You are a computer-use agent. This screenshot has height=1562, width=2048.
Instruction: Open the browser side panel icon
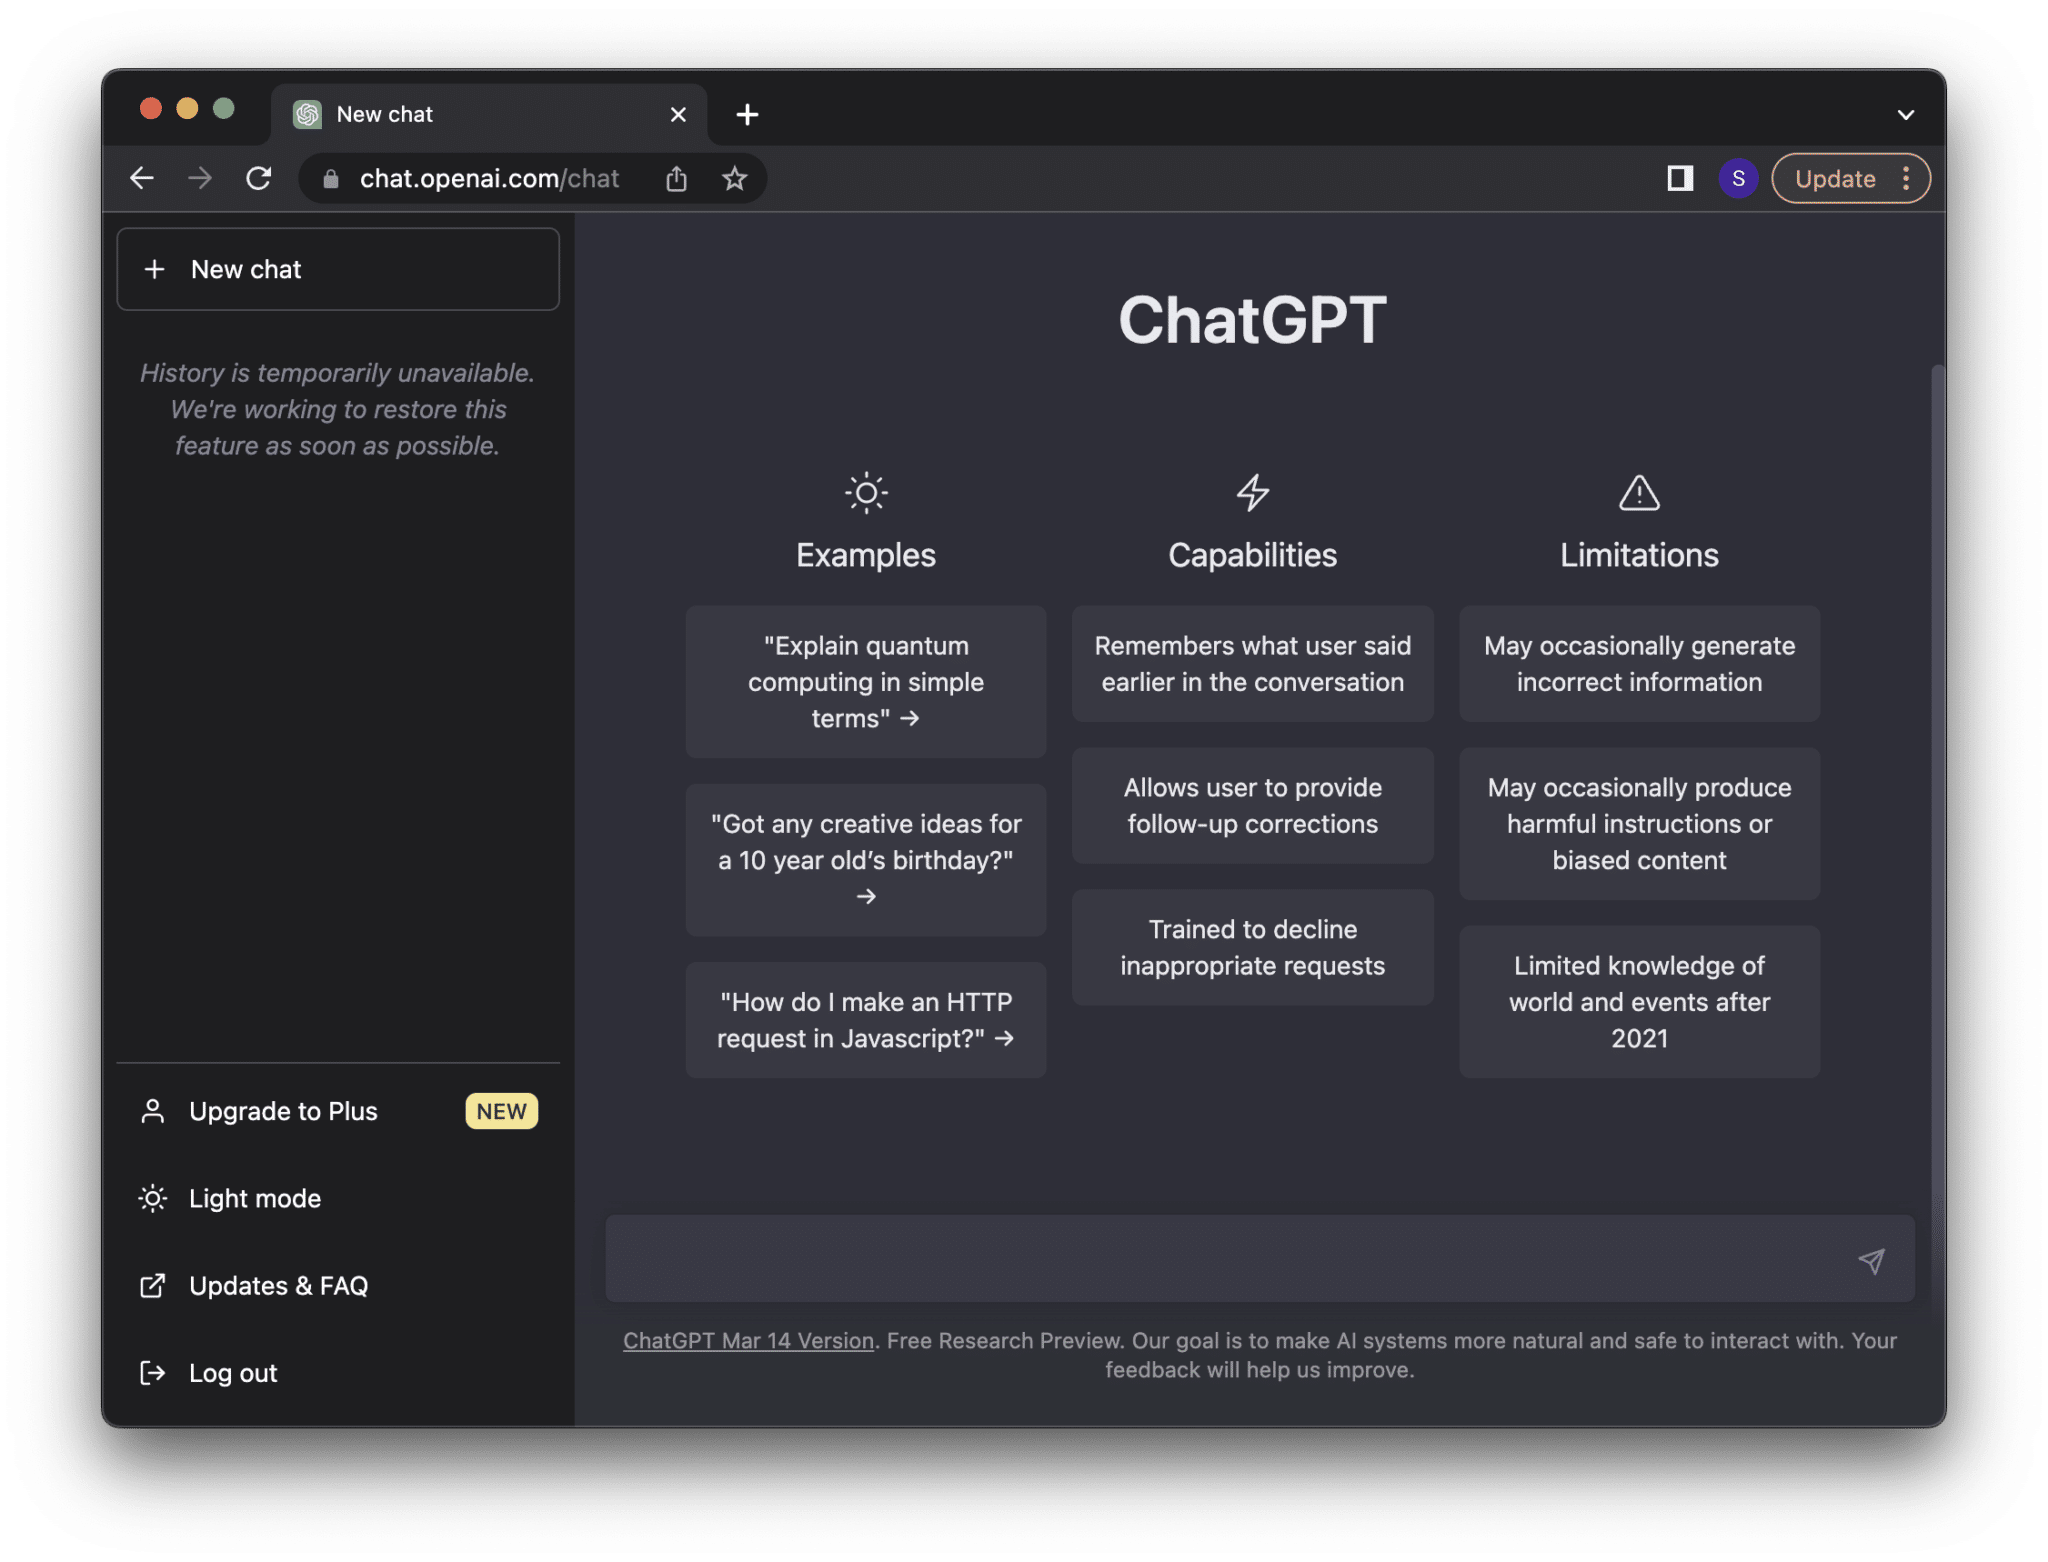1680,178
